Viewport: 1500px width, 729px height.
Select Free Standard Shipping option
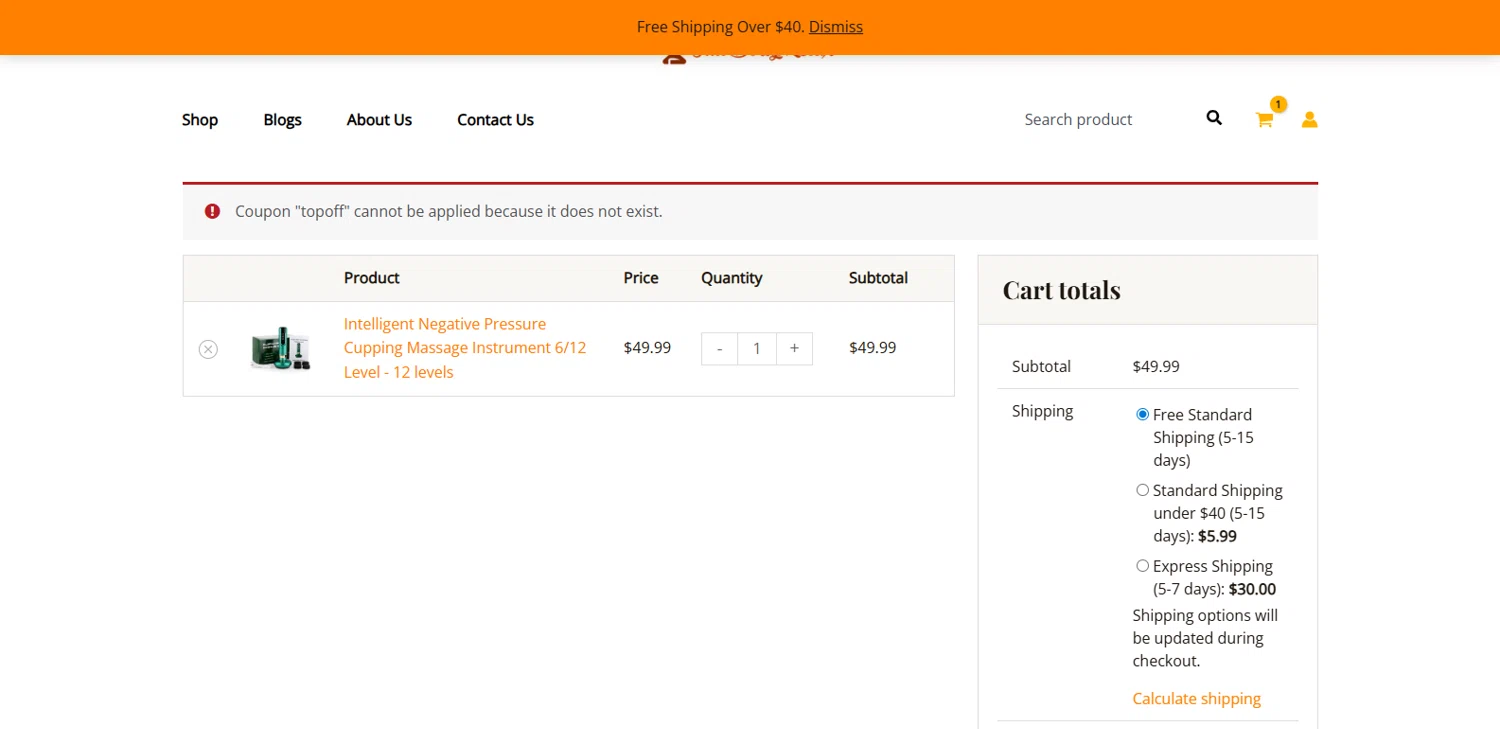tap(1142, 414)
